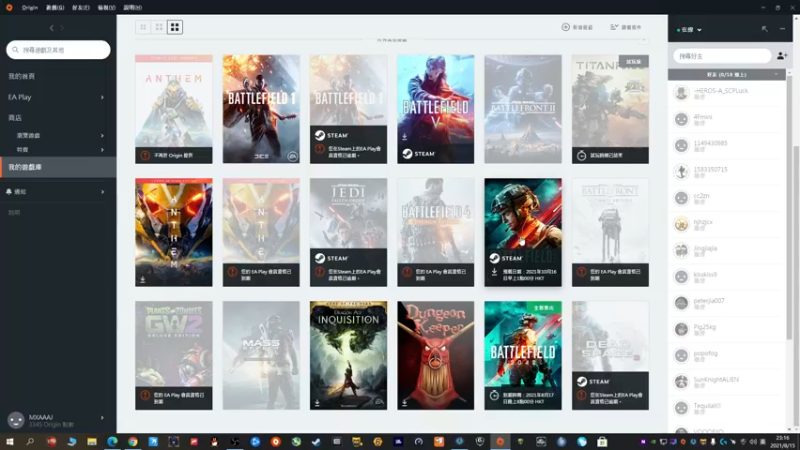Viewport: 800px width, 450px height.
Task: Click the taskbar clock showing 23:16
Action: 783,442
